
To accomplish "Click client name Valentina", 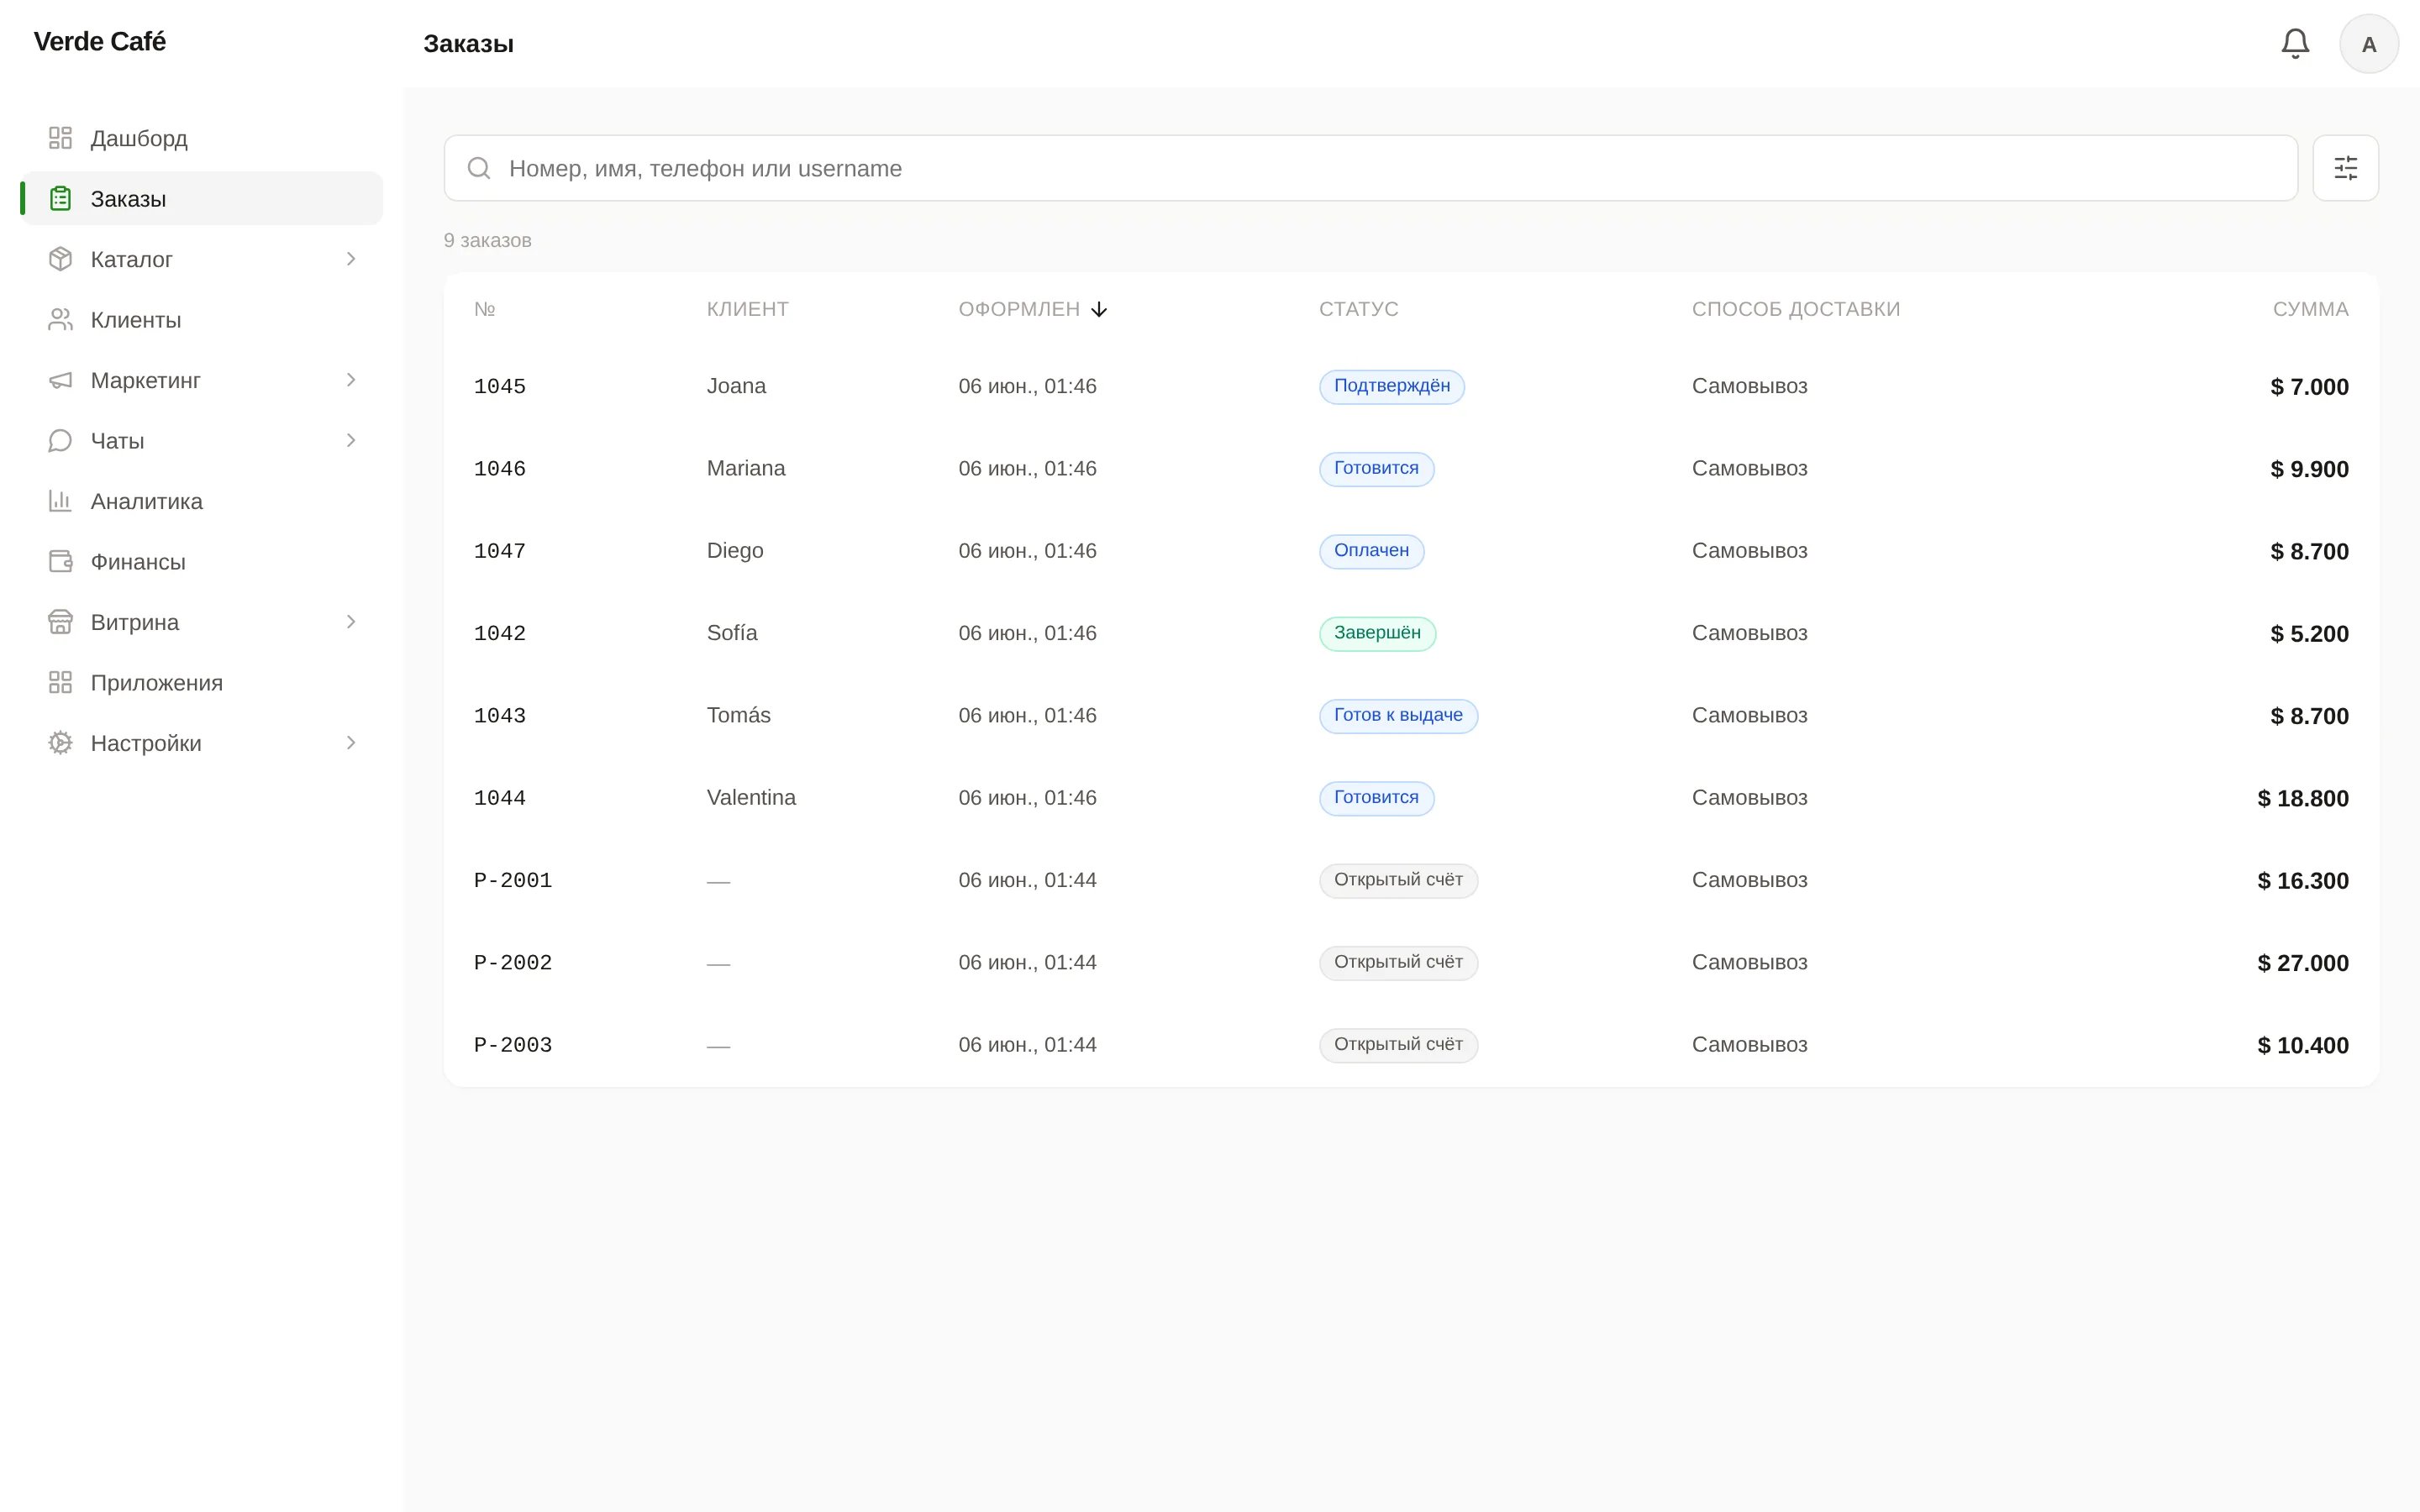I will click(751, 798).
